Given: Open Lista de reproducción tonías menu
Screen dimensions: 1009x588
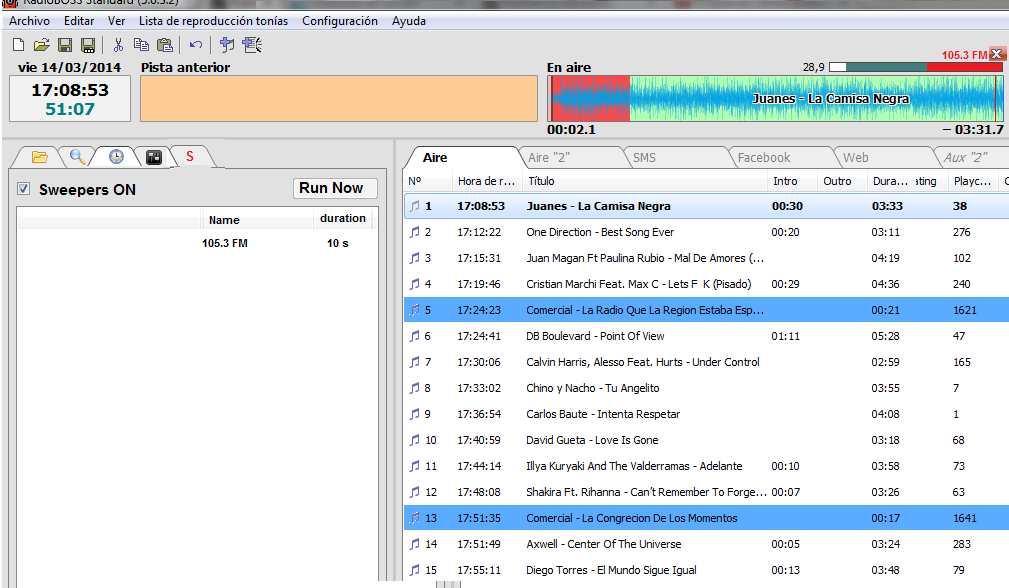Looking at the screenshot, I should pyautogui.click(x=214, y=21).
